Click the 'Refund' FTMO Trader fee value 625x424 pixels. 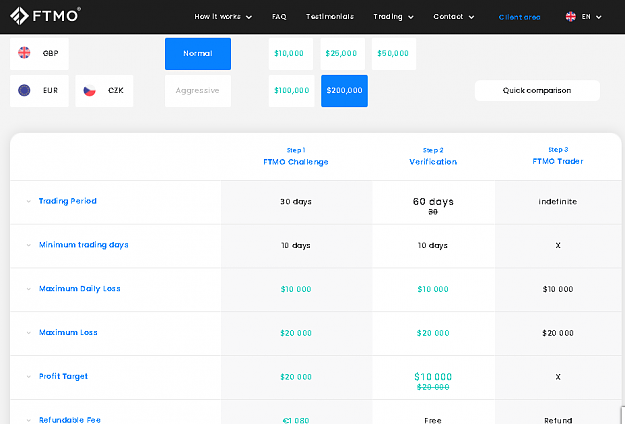558,420
